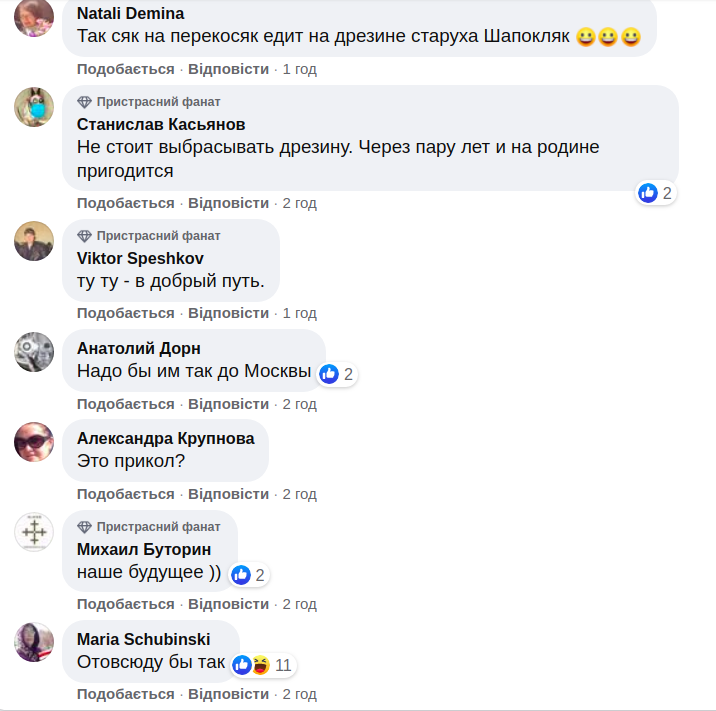The image size is (716, 711).
Task: Click Михаил Буторин's cross-pattern avatar
Action: click(x=34, y=532)
